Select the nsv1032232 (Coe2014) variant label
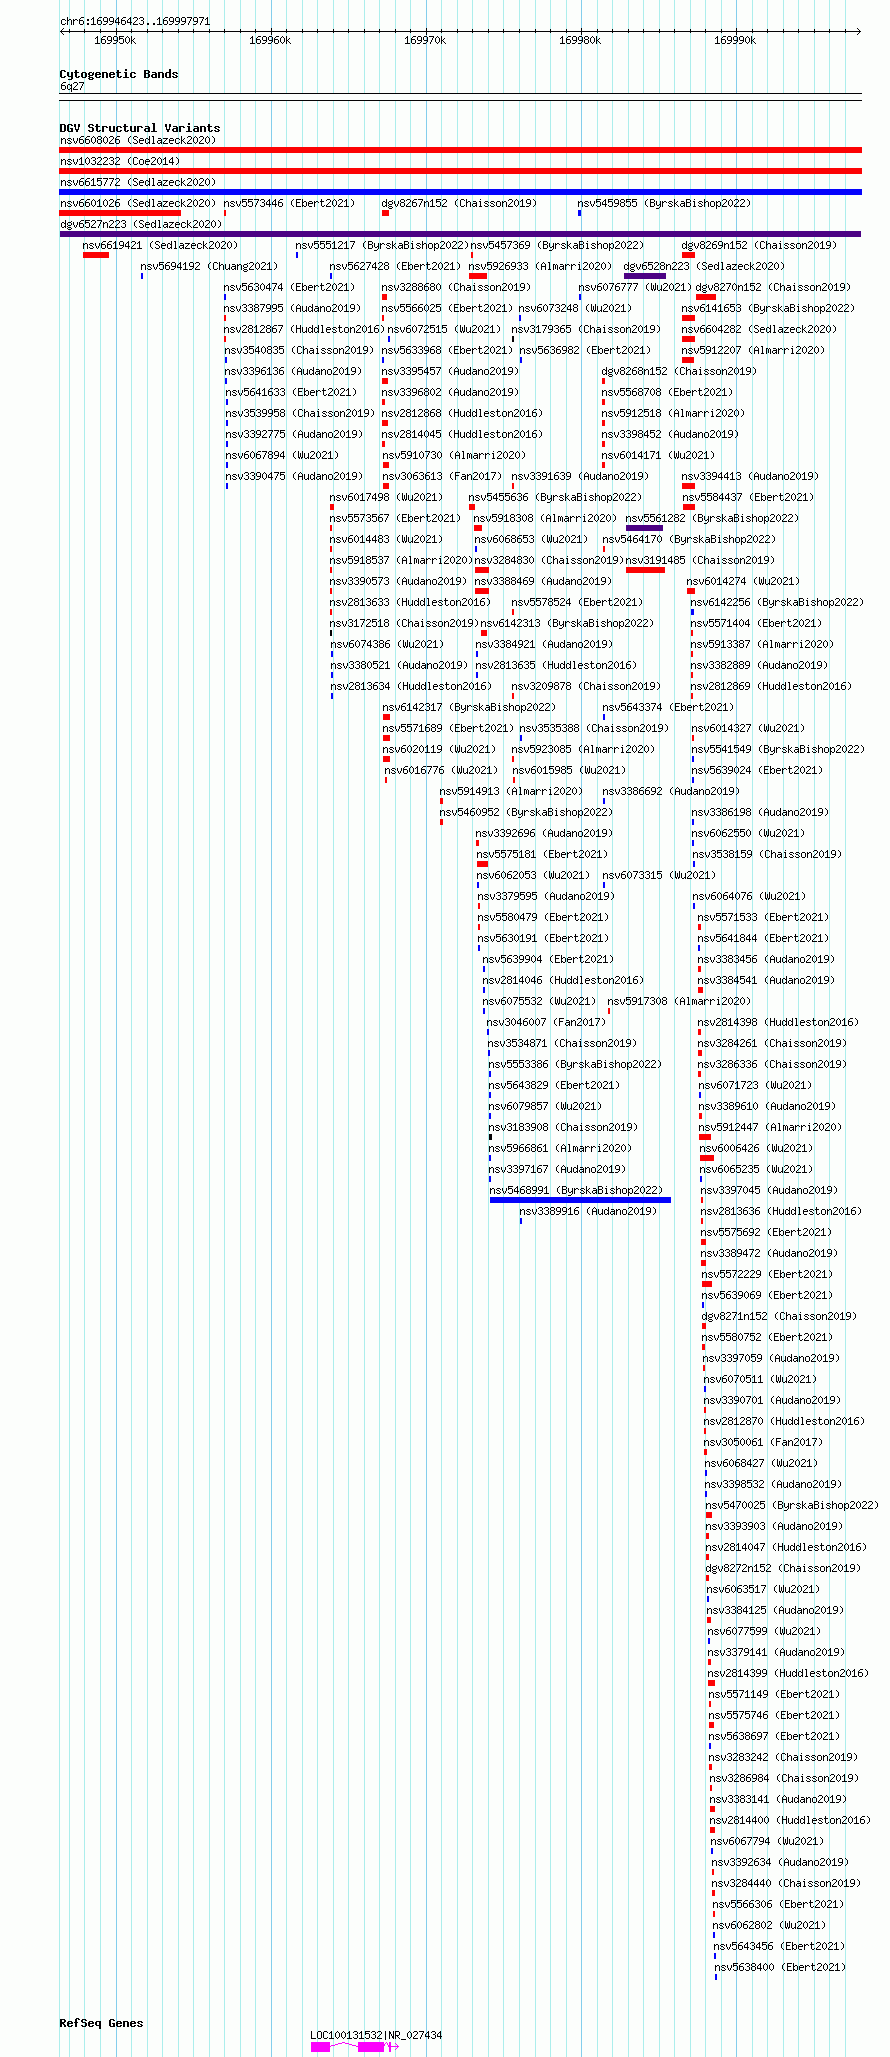 [x=120, y=162]
